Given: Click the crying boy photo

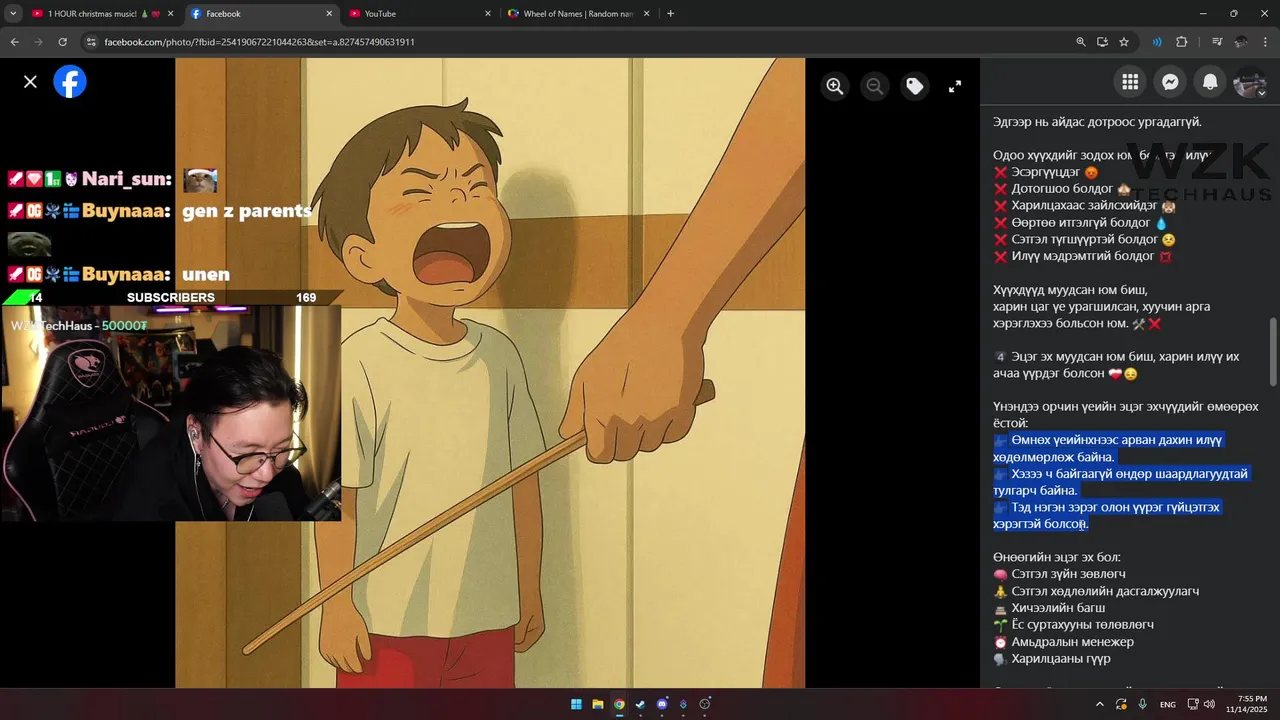Looking at the screenshot, I should pos(490,372).
